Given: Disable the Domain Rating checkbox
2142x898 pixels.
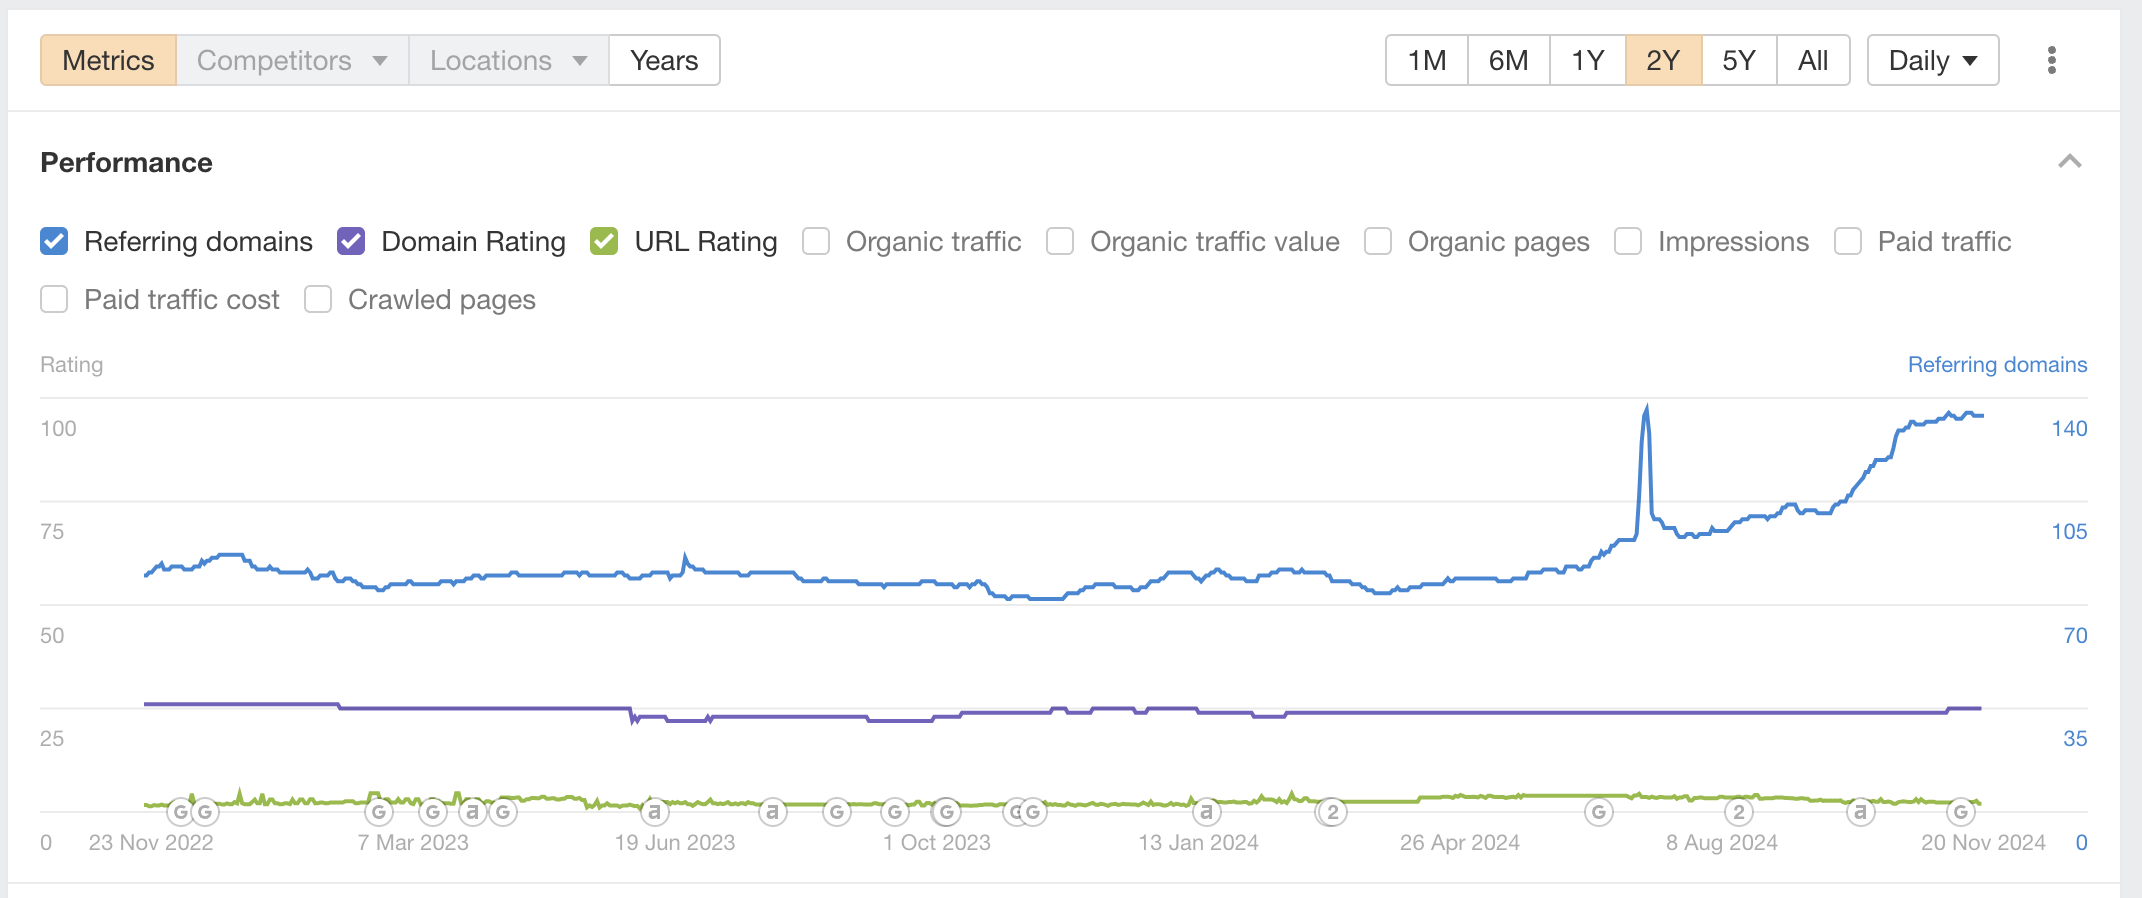Looking at the screenshot, I should tap(350, 241).
